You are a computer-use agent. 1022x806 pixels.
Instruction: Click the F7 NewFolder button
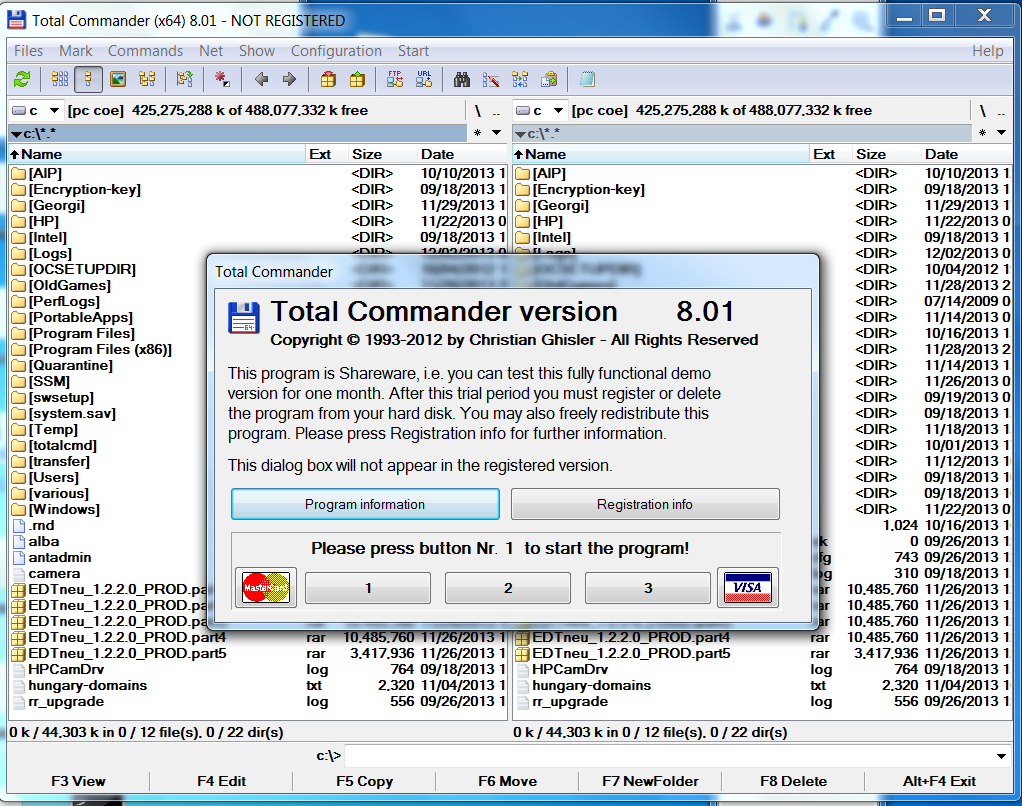click(650, 781)
